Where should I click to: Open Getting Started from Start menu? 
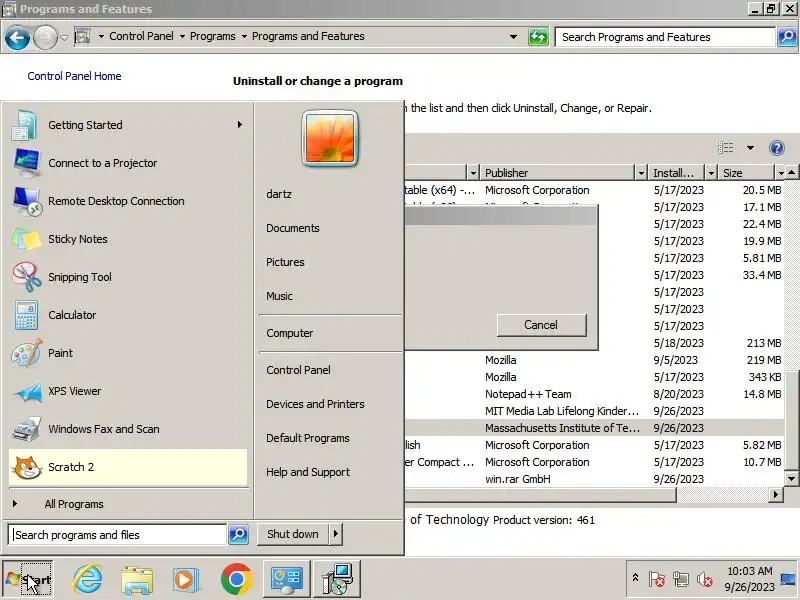click(128, 125)
